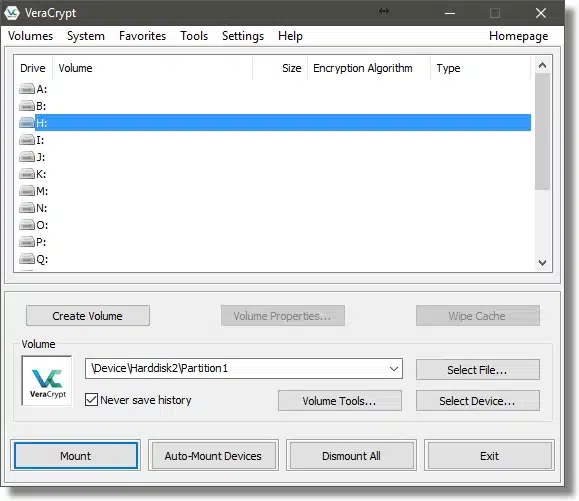Toggle the Never save history checkbox
The image size is (579, 501).
[91, 400]
